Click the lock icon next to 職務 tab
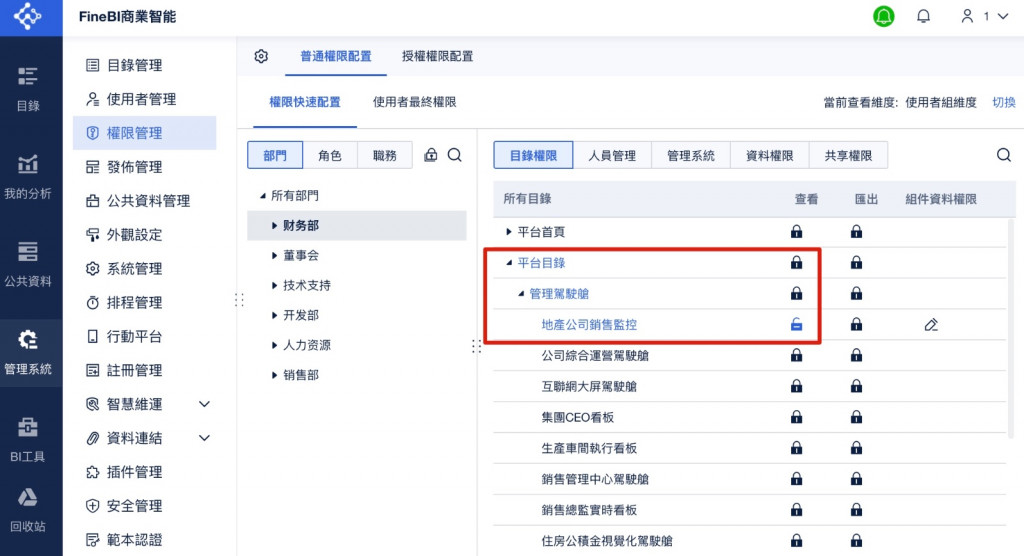 pyautogui.click(x=430, y=155)
